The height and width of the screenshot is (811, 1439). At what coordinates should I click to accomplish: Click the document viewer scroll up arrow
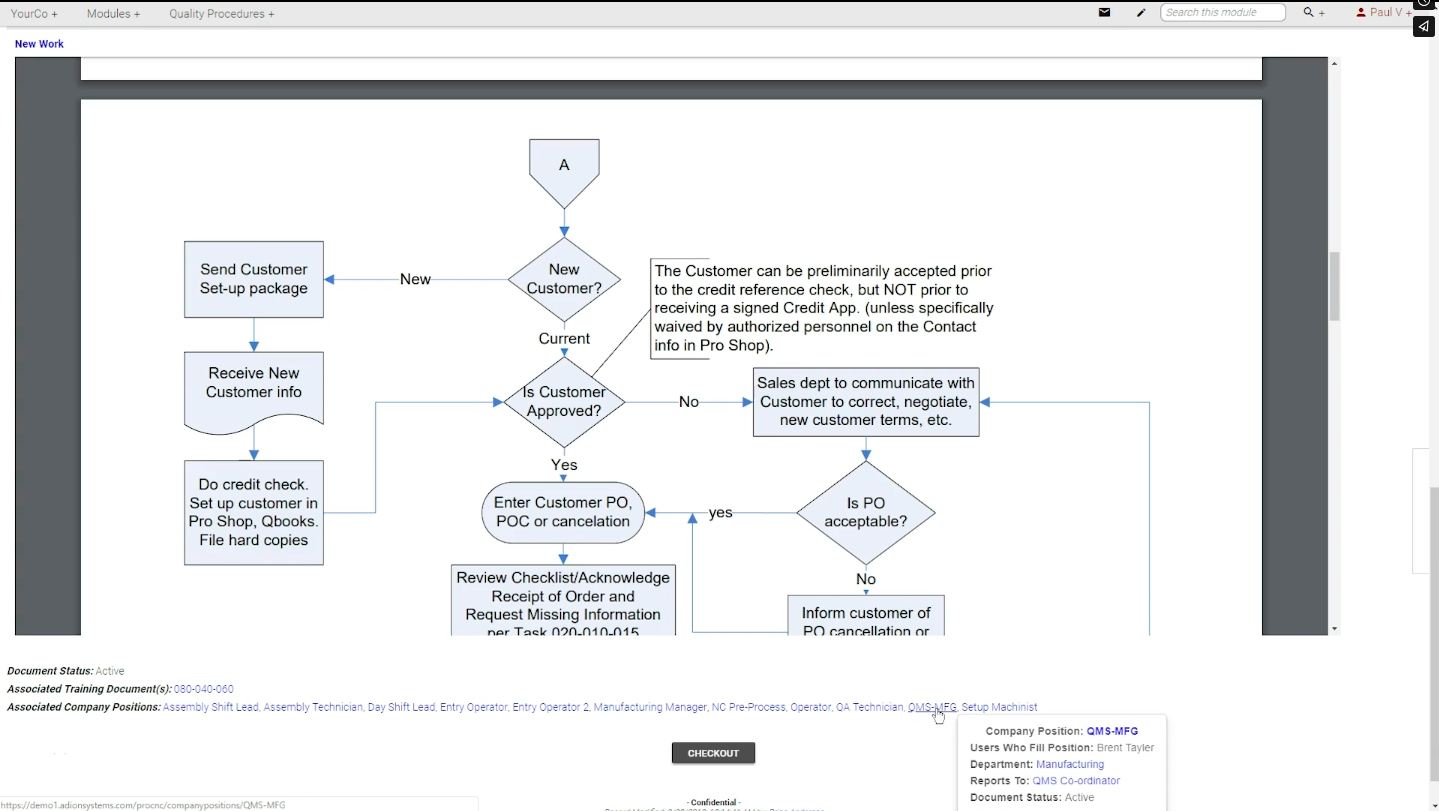1334,64
